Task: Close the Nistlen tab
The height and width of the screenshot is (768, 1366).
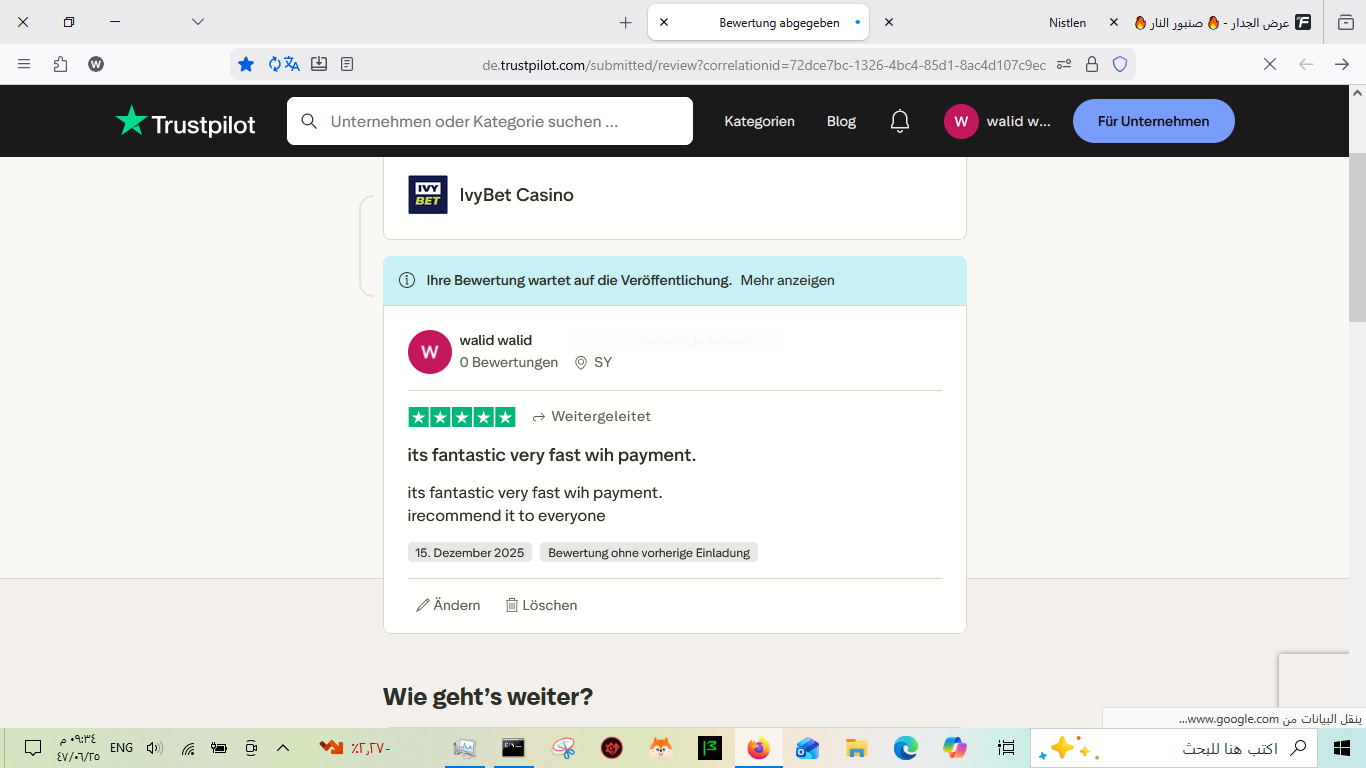Action: (889, 22)
